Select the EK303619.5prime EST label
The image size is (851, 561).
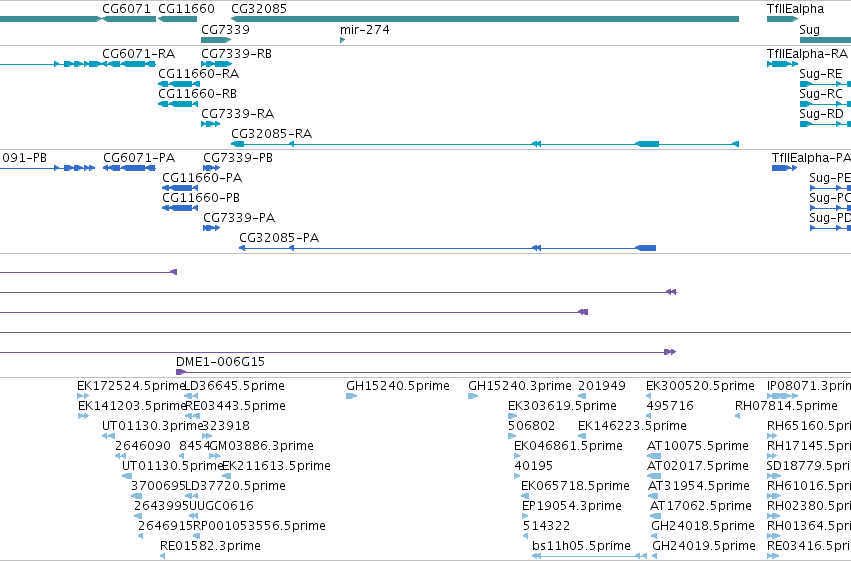(x=562, y=406)
